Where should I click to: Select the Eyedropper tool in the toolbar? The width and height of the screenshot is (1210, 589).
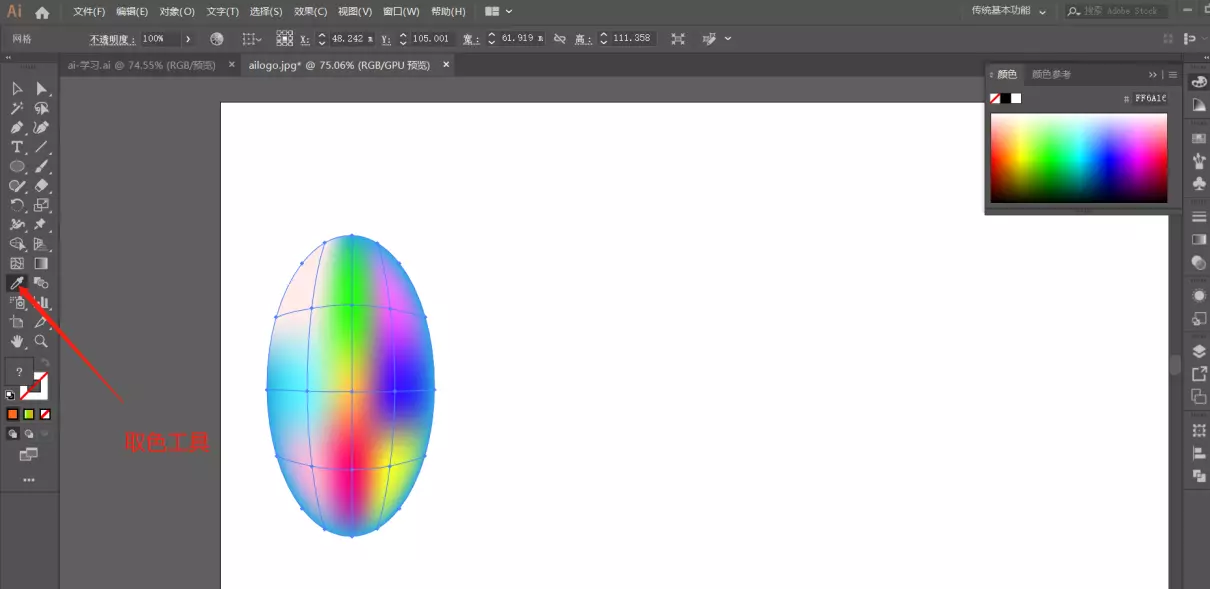coord(17,283)
